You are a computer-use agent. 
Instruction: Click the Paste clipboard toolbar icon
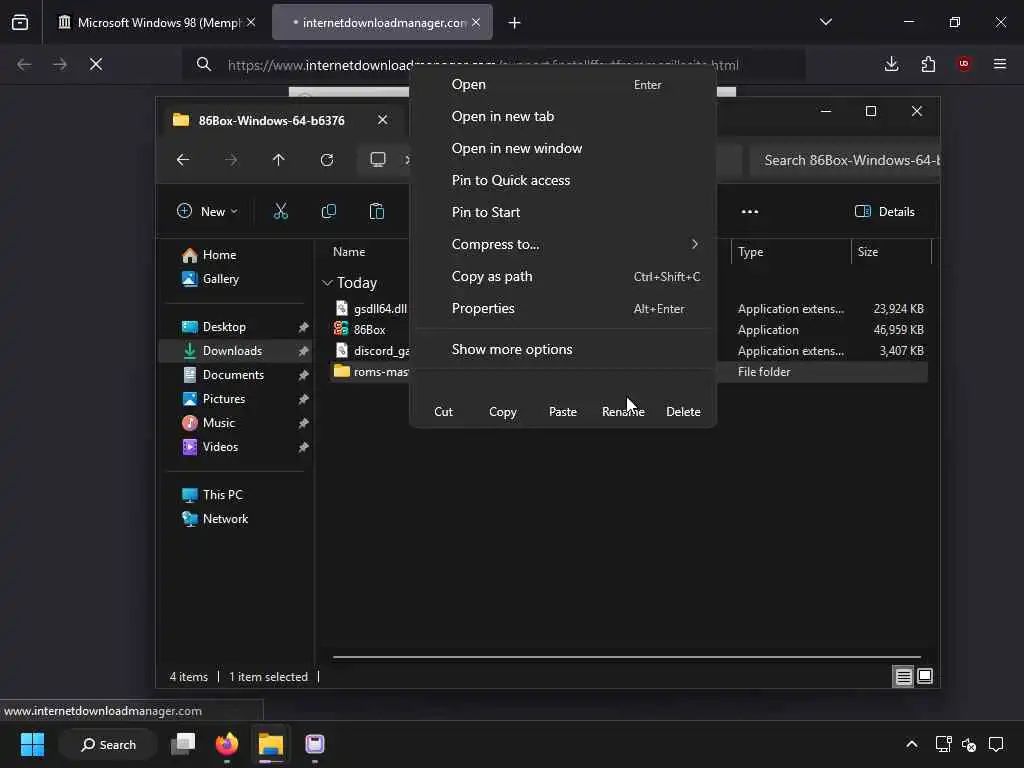377,212
